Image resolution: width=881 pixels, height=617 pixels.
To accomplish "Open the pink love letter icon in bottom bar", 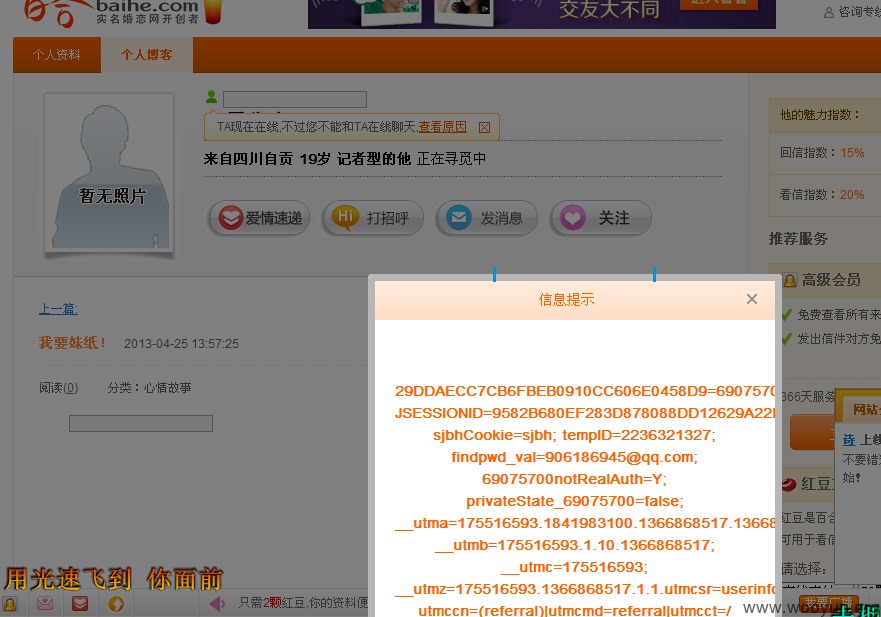I will tap(45, 604).
